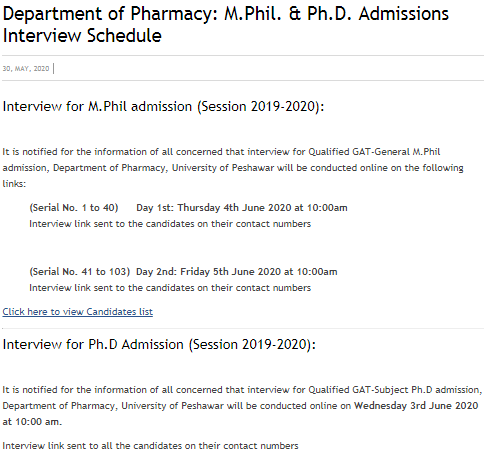Click the at 10:00 am. text in Ph.D paragraph

32,422
